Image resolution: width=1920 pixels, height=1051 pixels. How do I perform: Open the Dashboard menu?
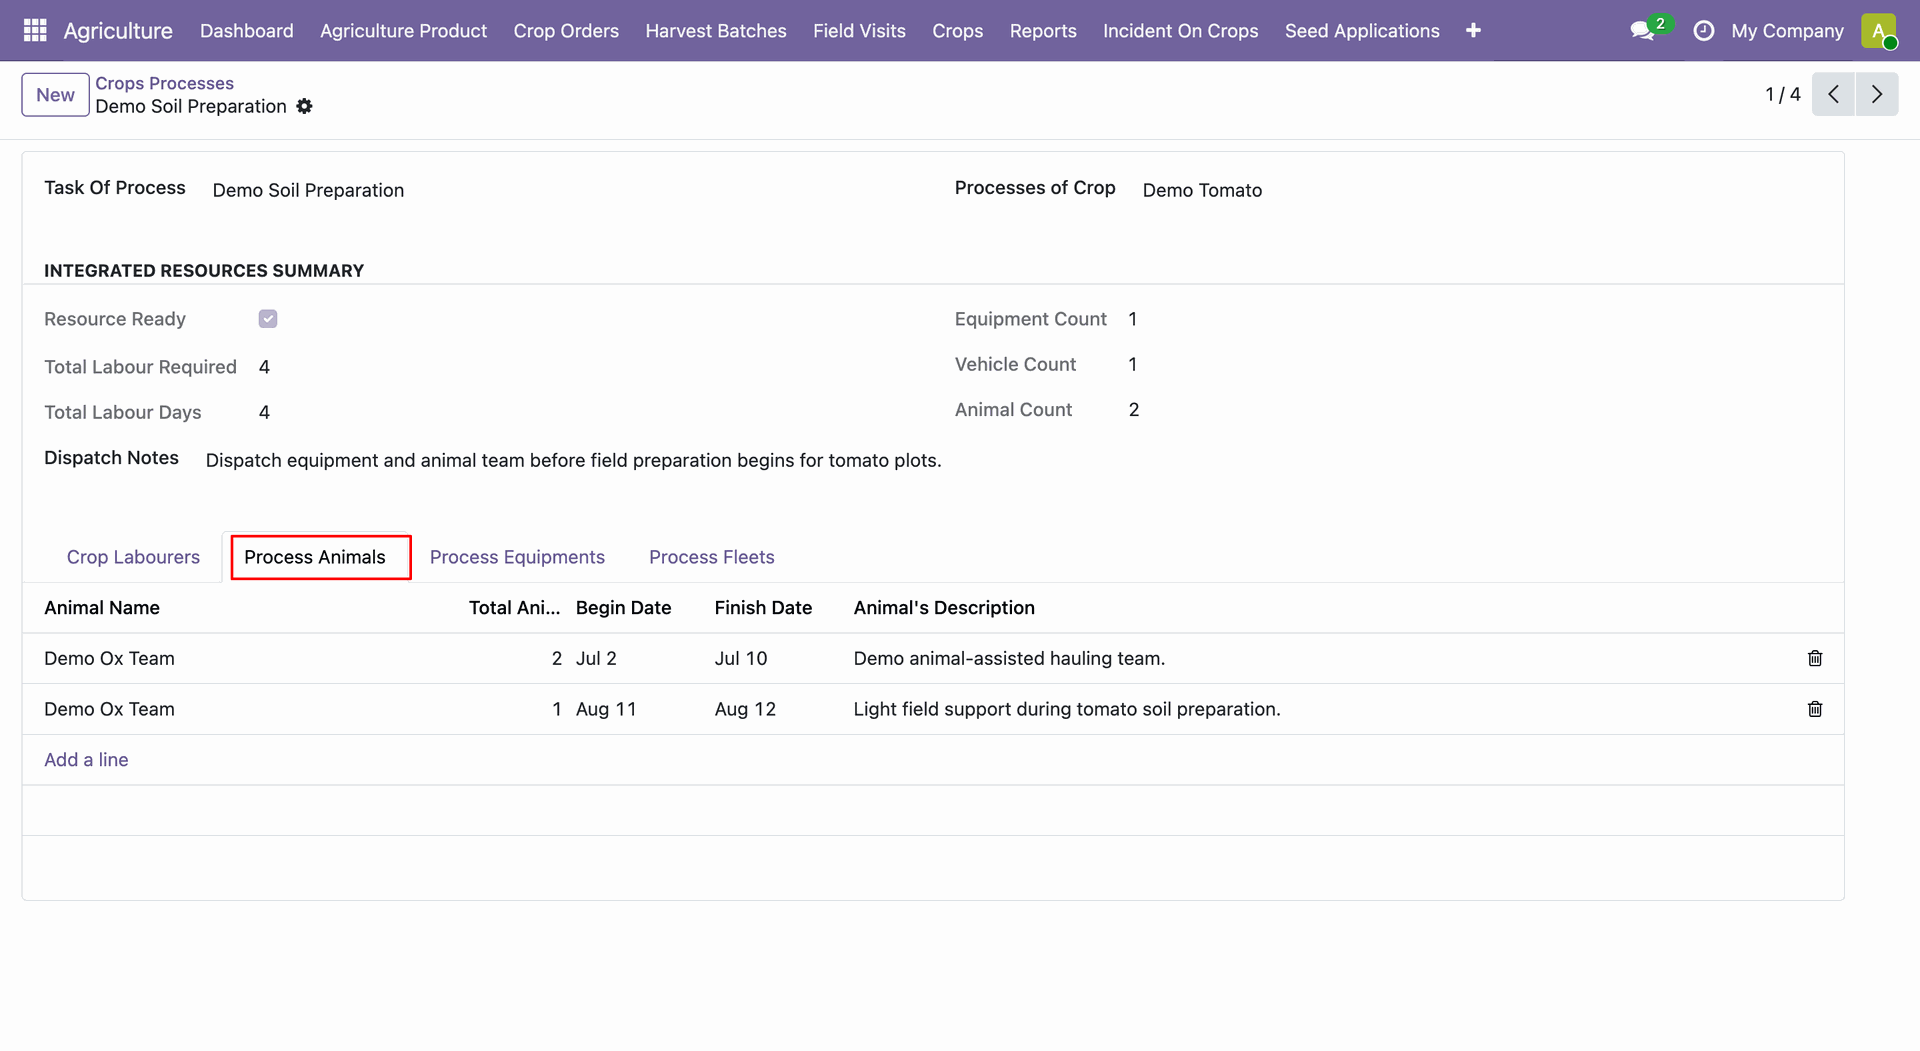point(247,31)
